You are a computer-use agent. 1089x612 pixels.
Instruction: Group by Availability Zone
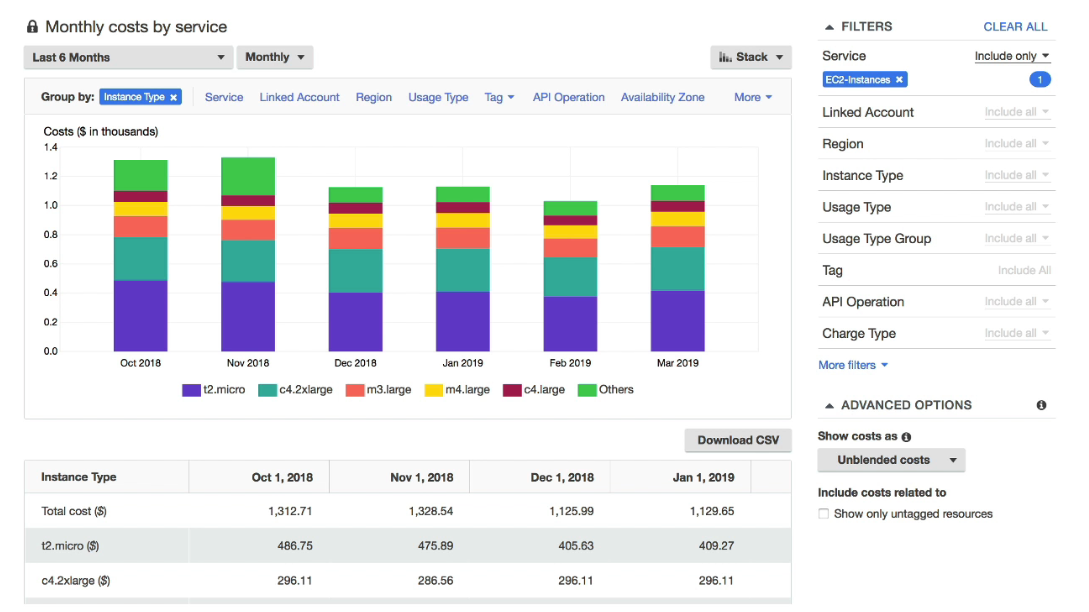tap(663, 97)
